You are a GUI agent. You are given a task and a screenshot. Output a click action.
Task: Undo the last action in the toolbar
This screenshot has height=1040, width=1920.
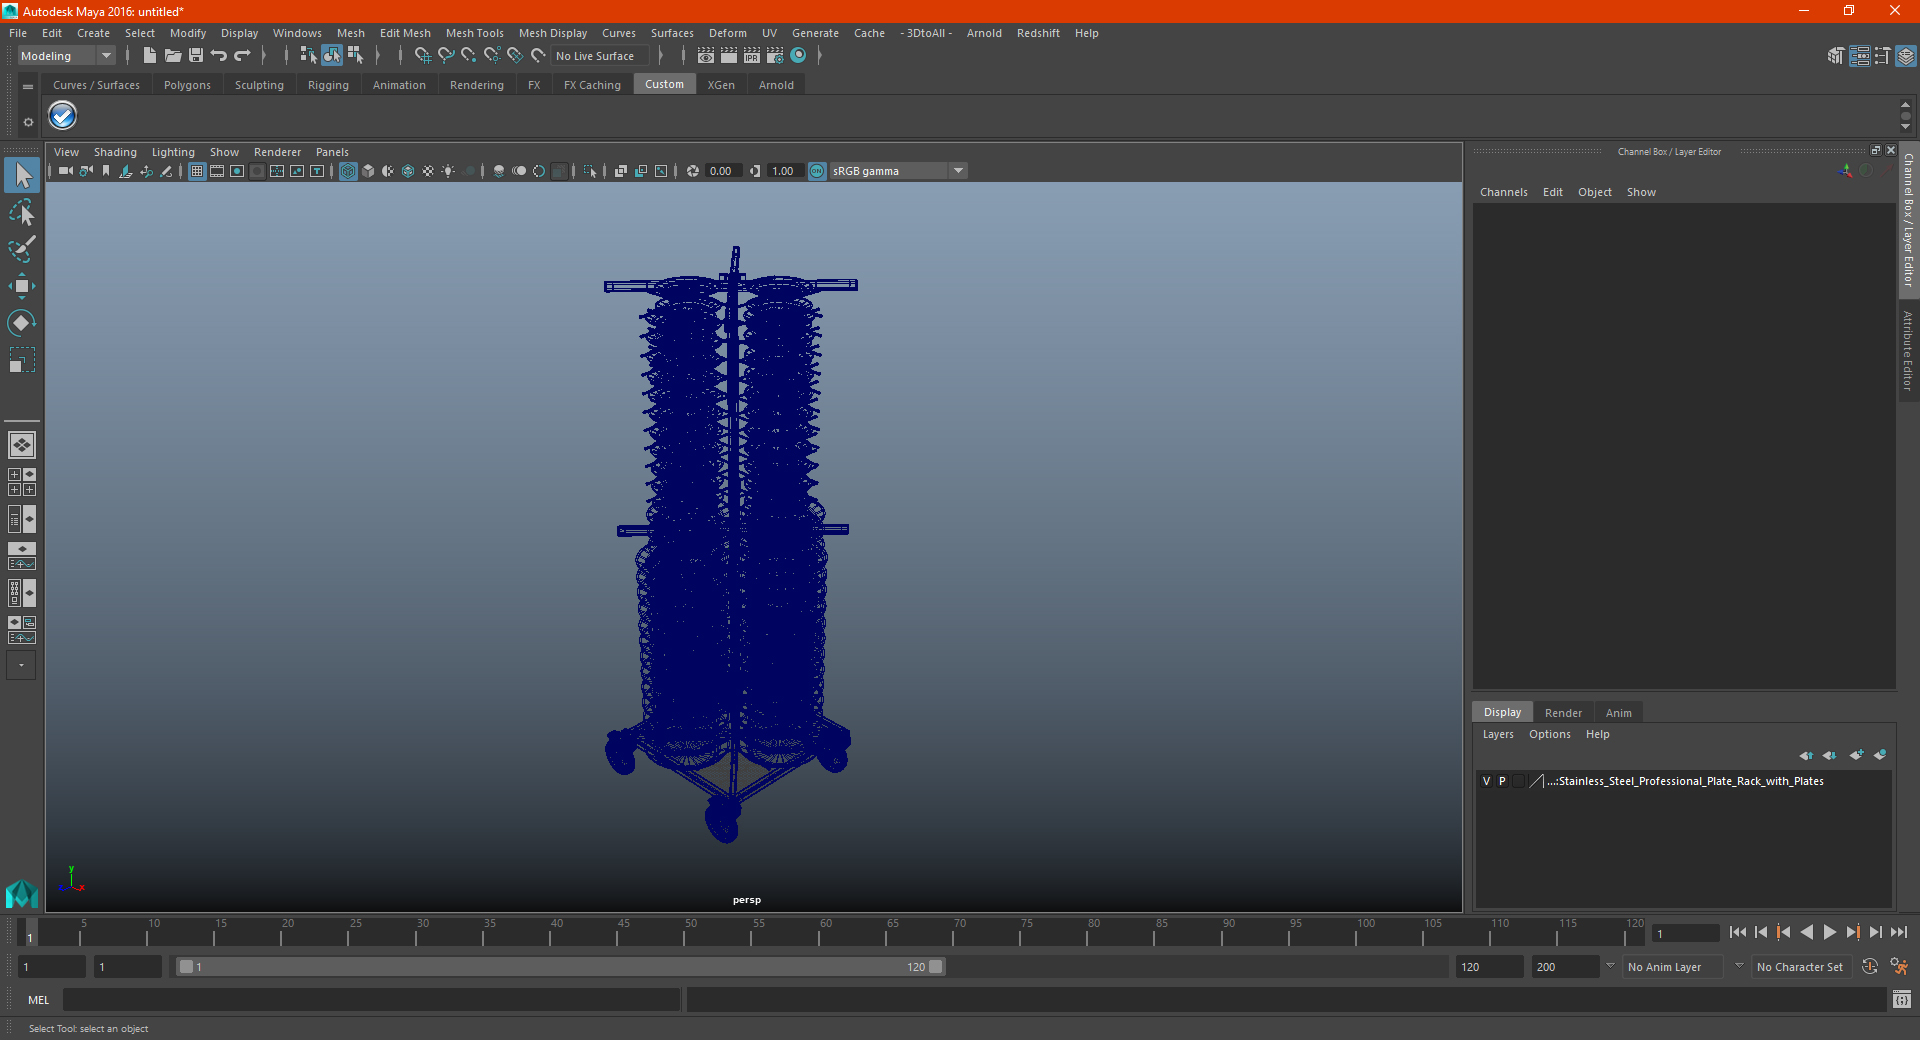pos(219,56)
